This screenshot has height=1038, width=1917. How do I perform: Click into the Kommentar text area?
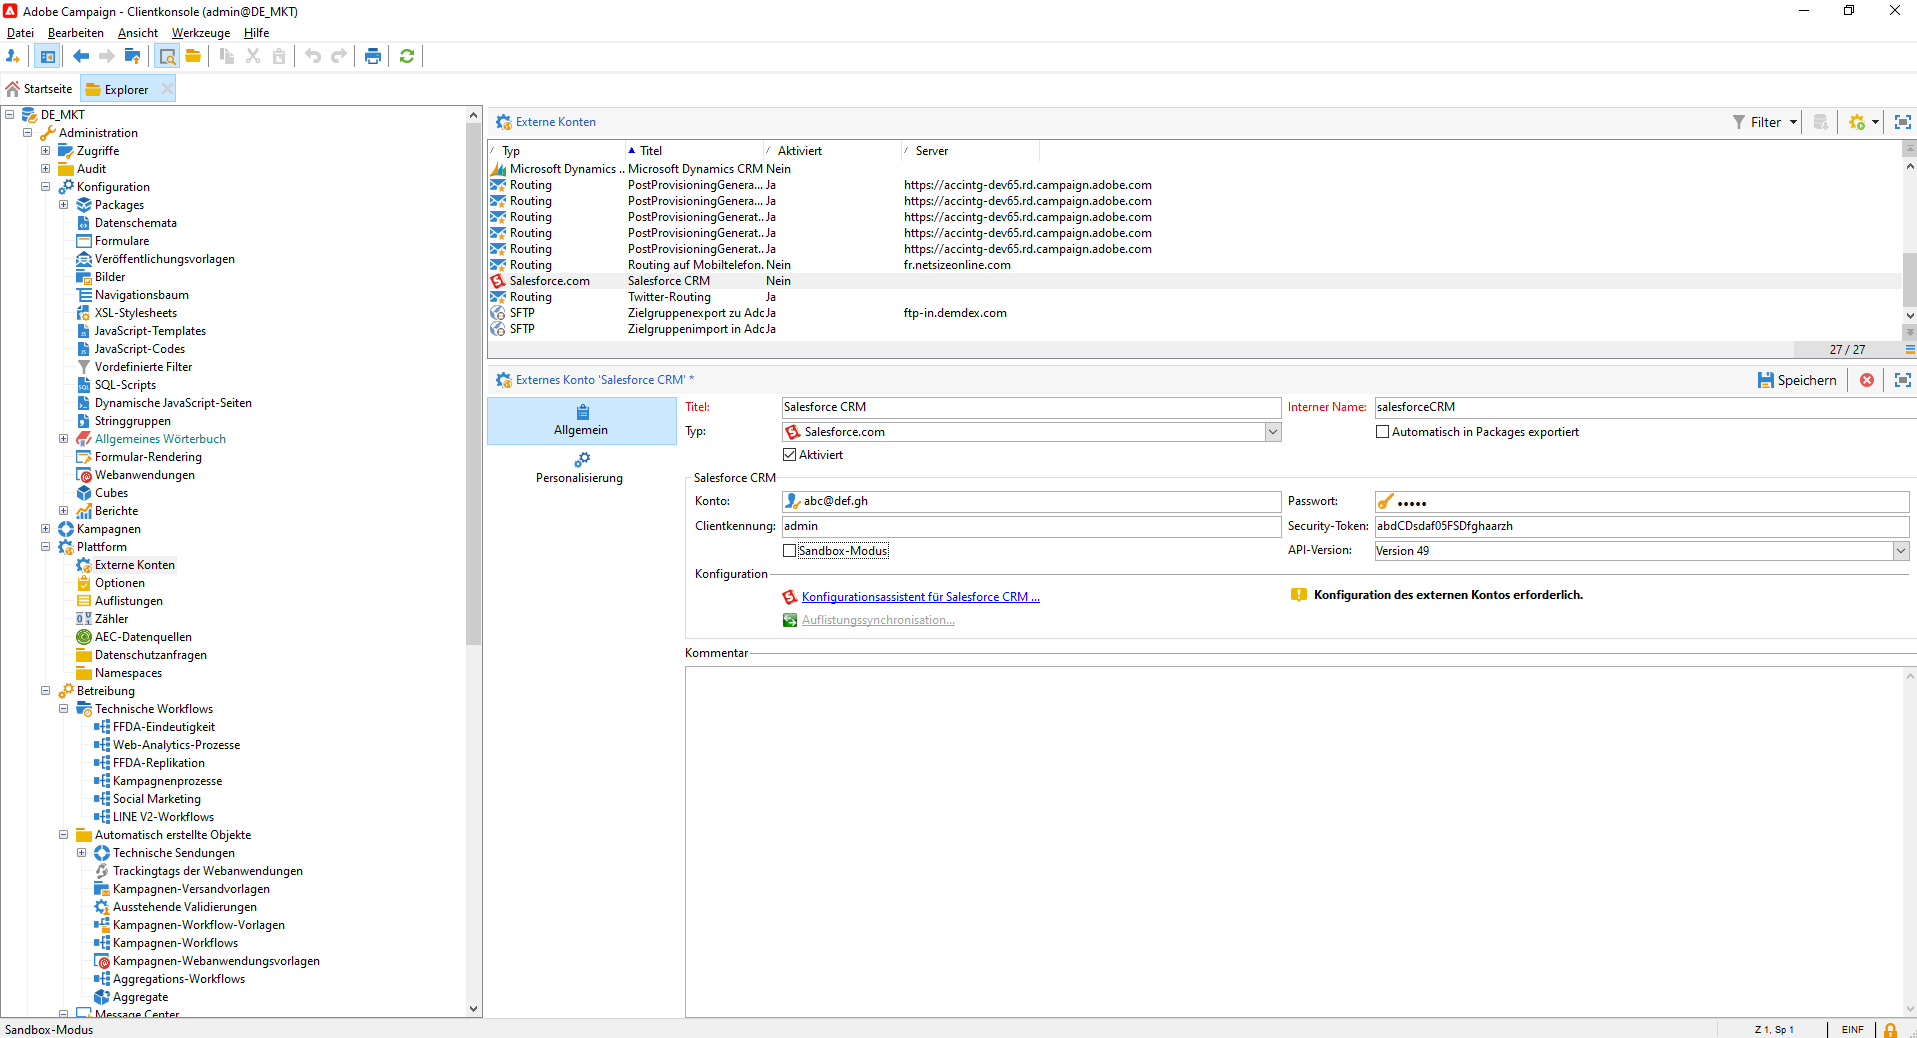coord(1294,842)
